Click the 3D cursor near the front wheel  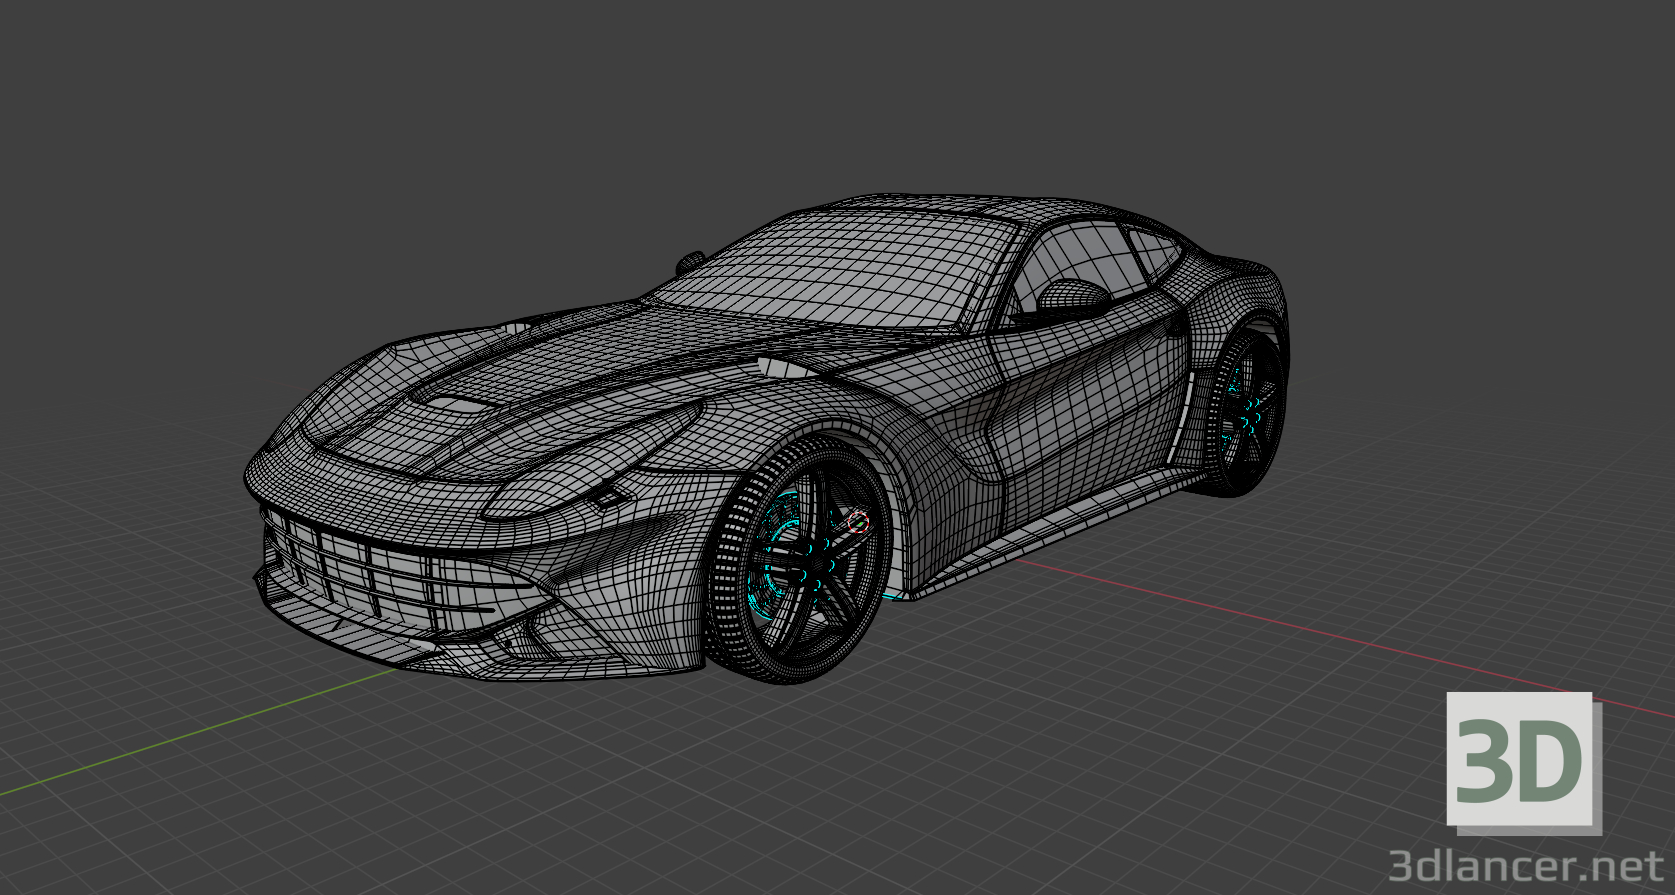858,521
